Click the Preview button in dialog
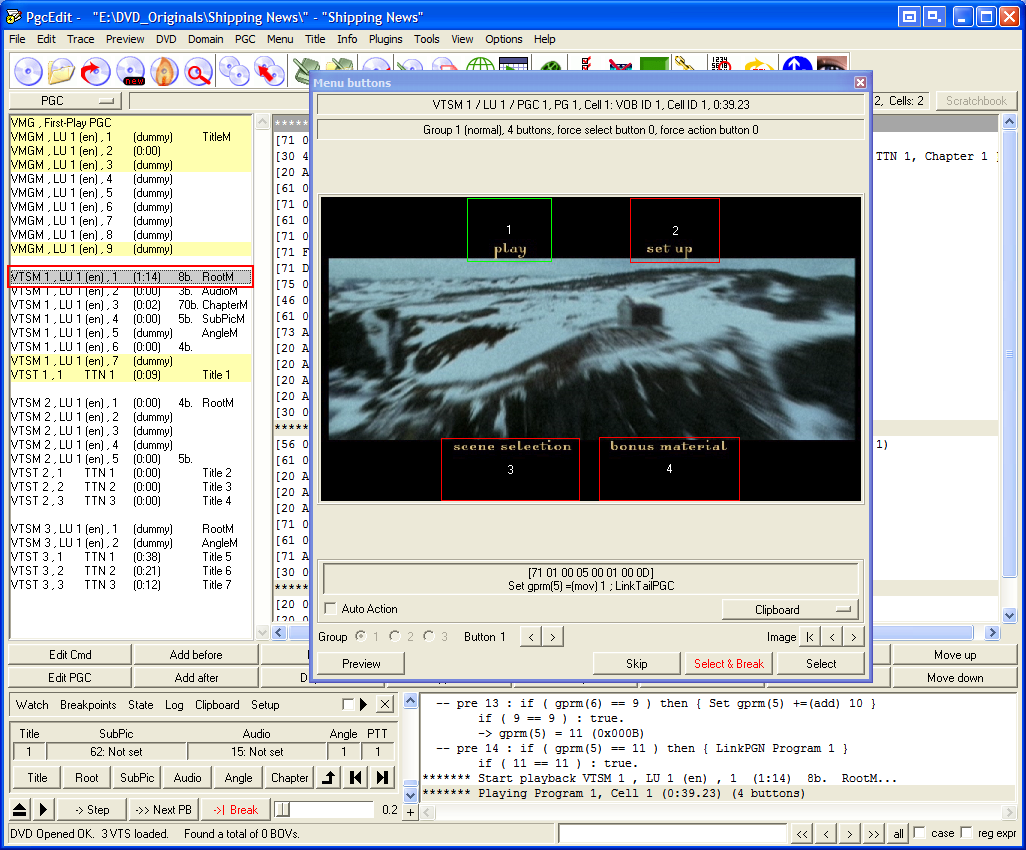 (x=361, y=663)
